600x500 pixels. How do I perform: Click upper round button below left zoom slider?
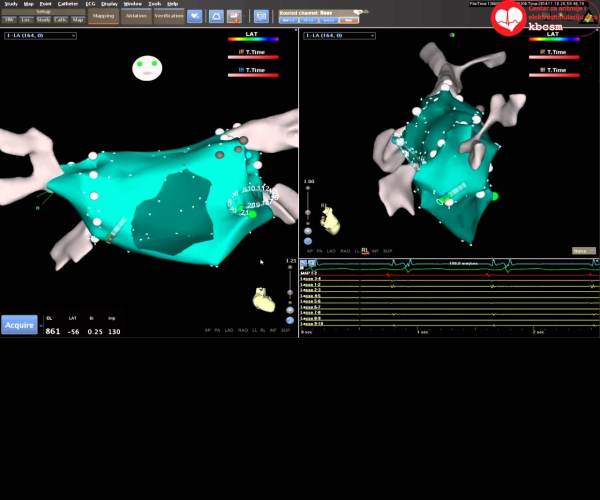point(290,310)
